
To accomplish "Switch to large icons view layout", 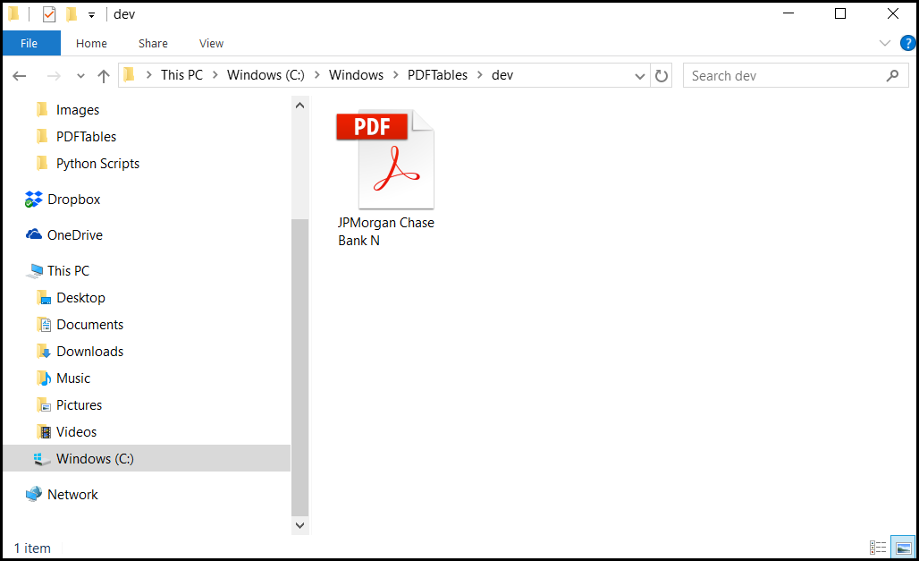I will click(903, 548).
